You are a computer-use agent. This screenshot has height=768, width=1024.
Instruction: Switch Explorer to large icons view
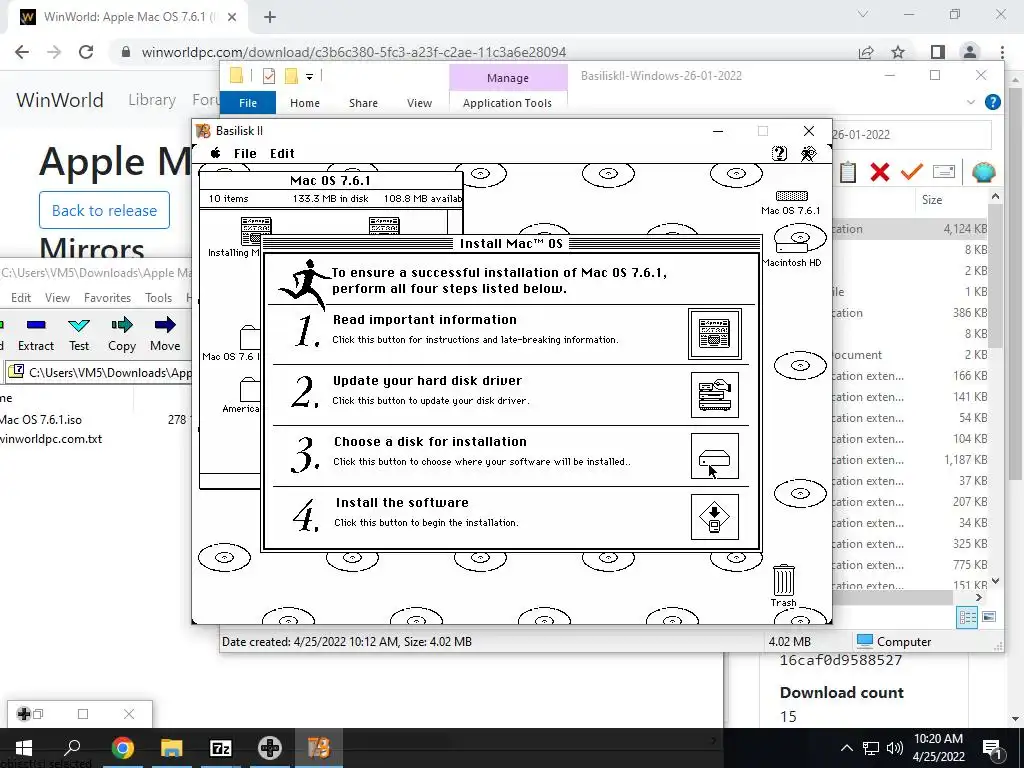(x=989, y=617)
